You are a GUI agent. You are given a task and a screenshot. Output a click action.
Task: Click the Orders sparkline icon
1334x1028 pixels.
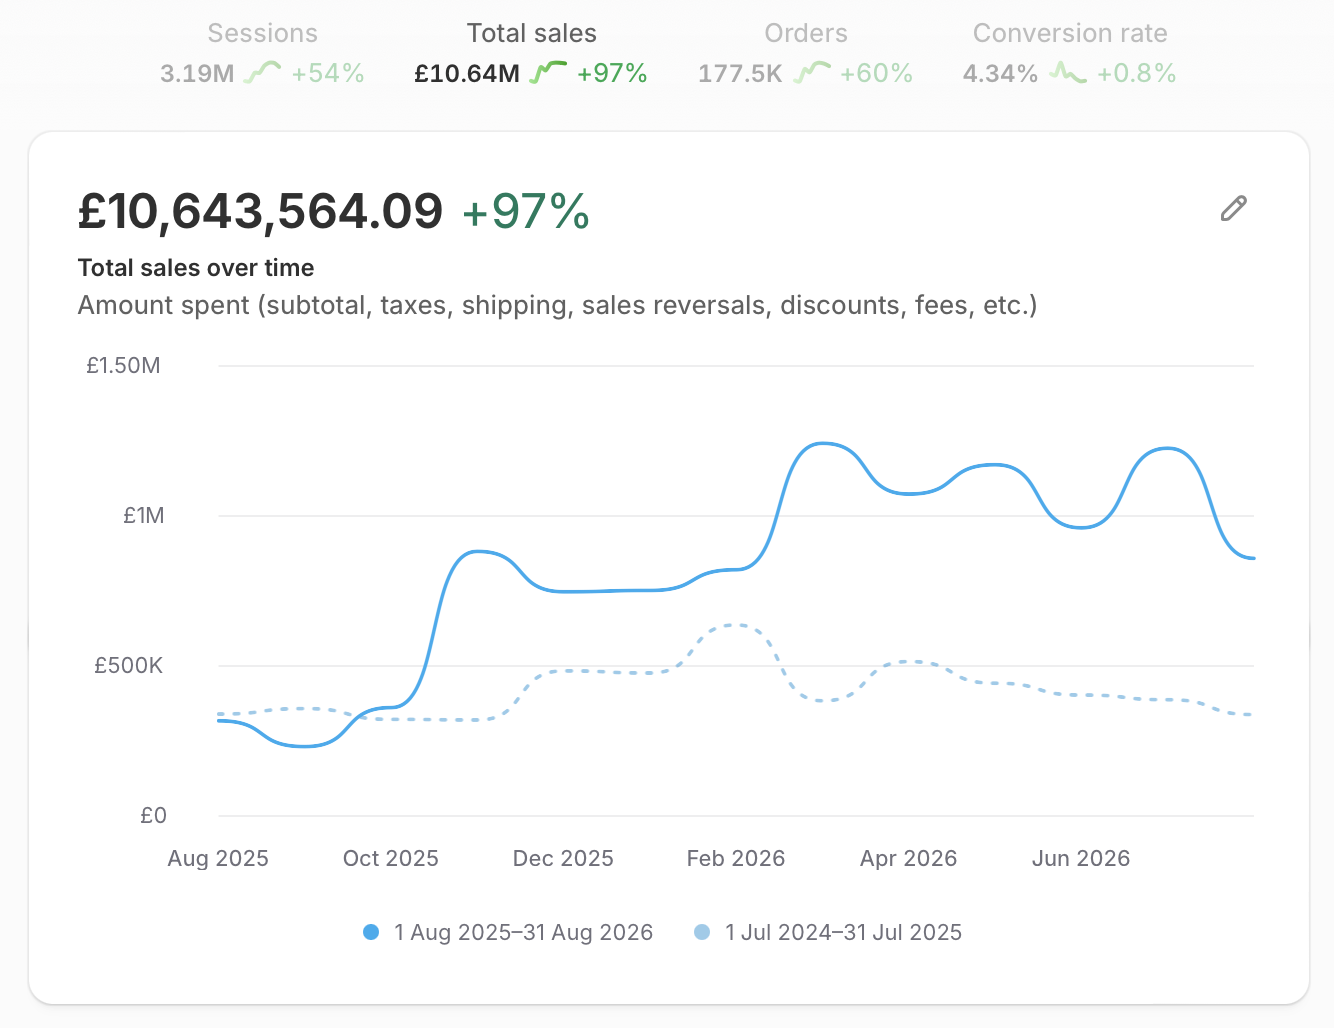[x=812, y=72]
